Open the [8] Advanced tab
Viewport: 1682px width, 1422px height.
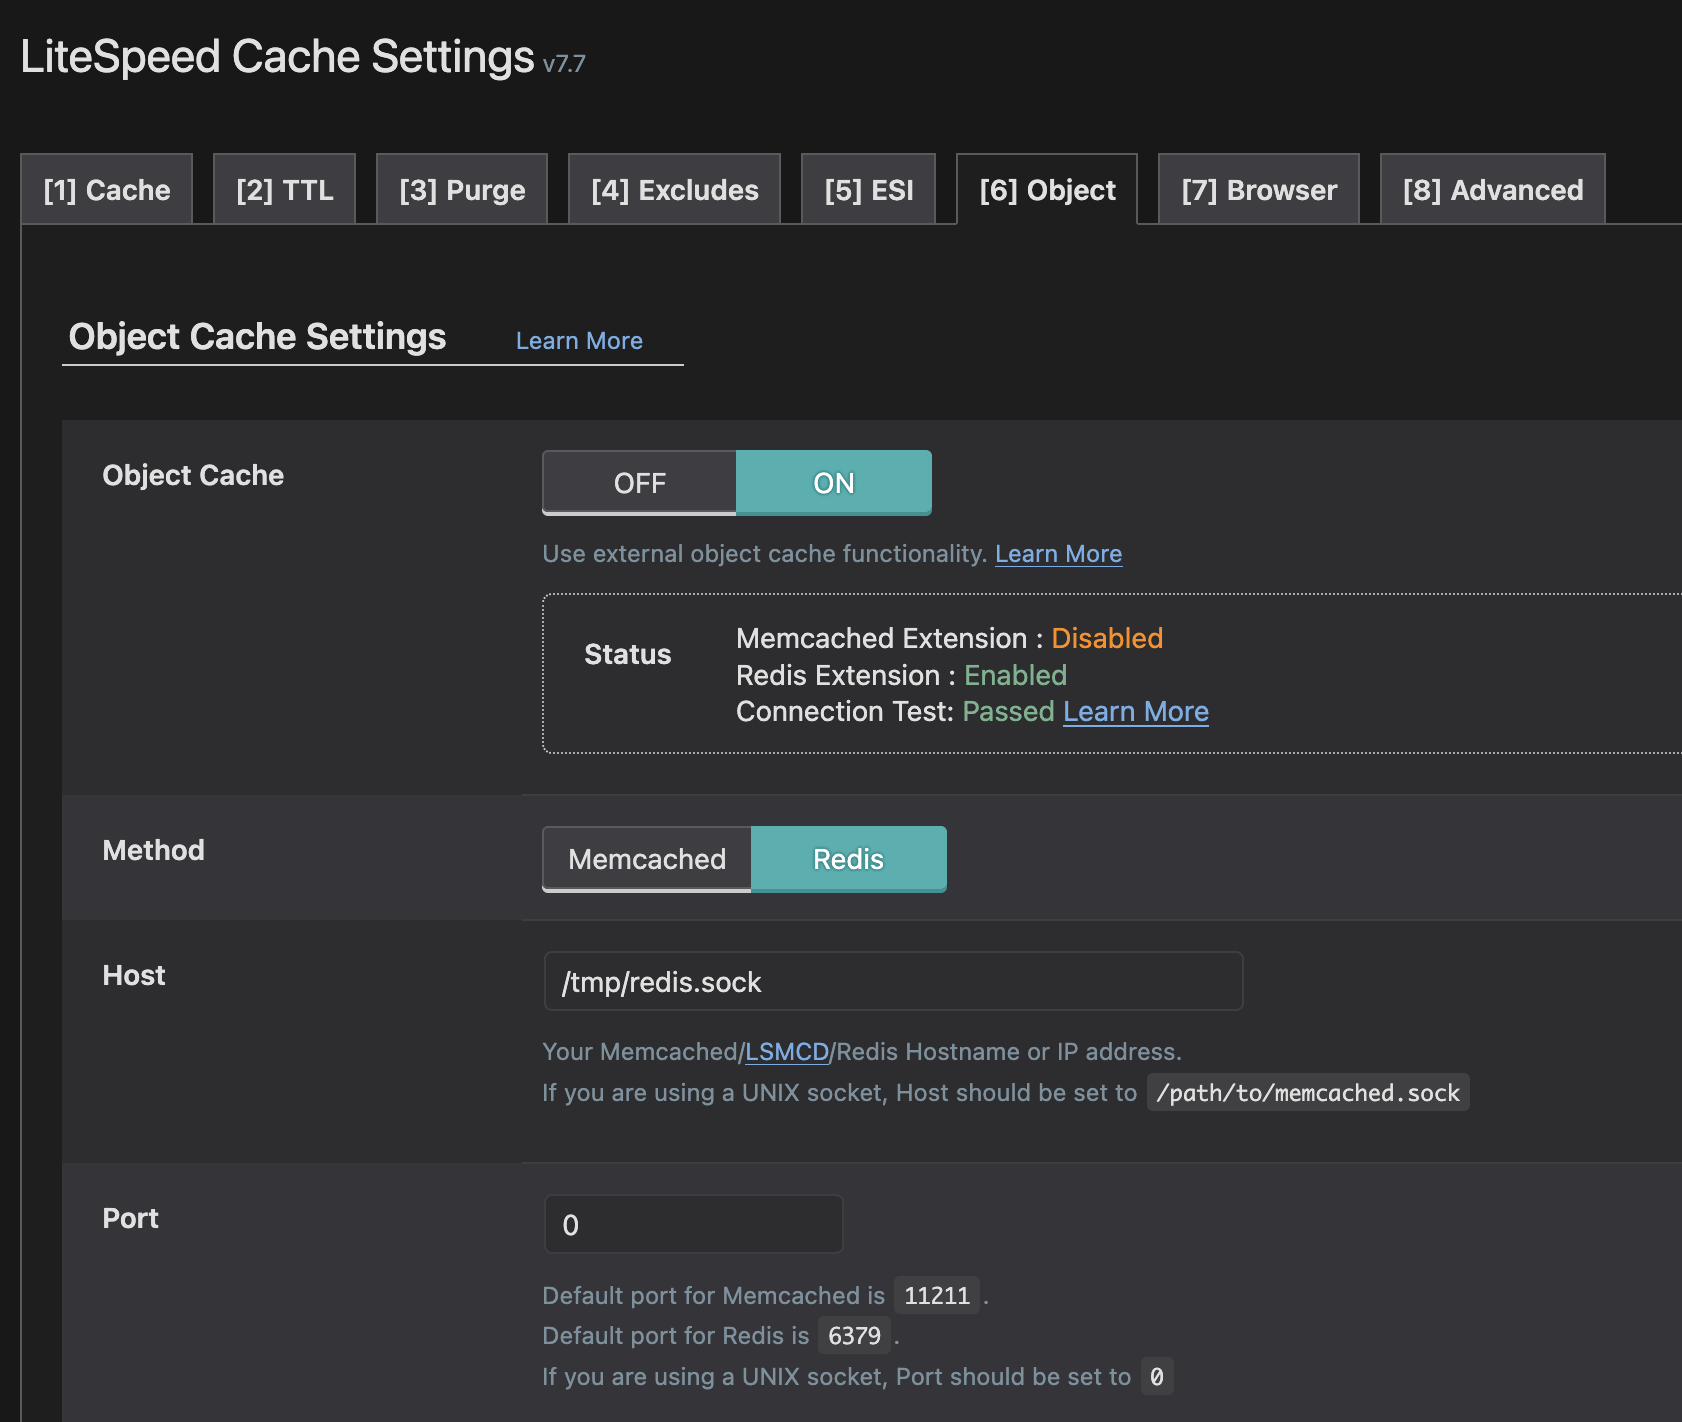tap(1493, 190)
